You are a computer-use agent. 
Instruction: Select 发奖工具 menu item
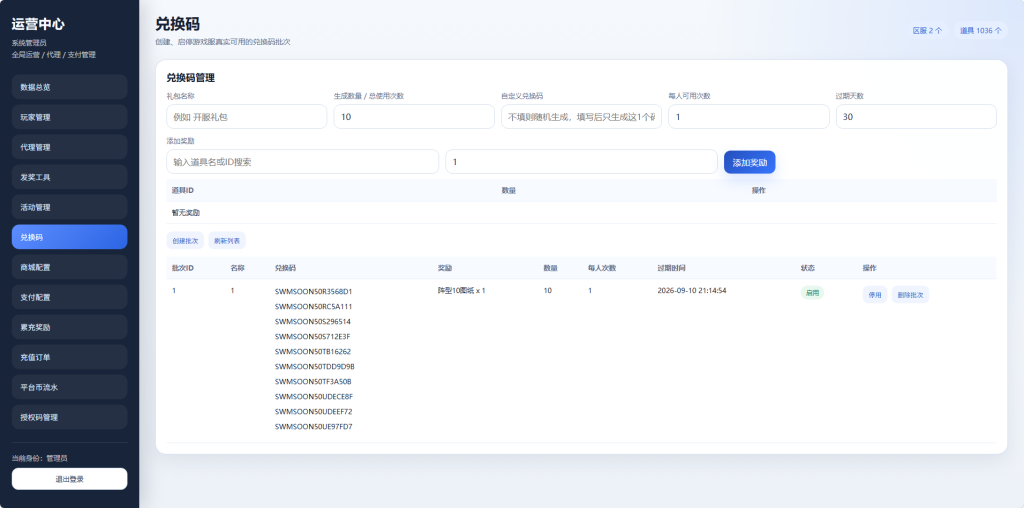pyautogui.click(x=69, y=177)
